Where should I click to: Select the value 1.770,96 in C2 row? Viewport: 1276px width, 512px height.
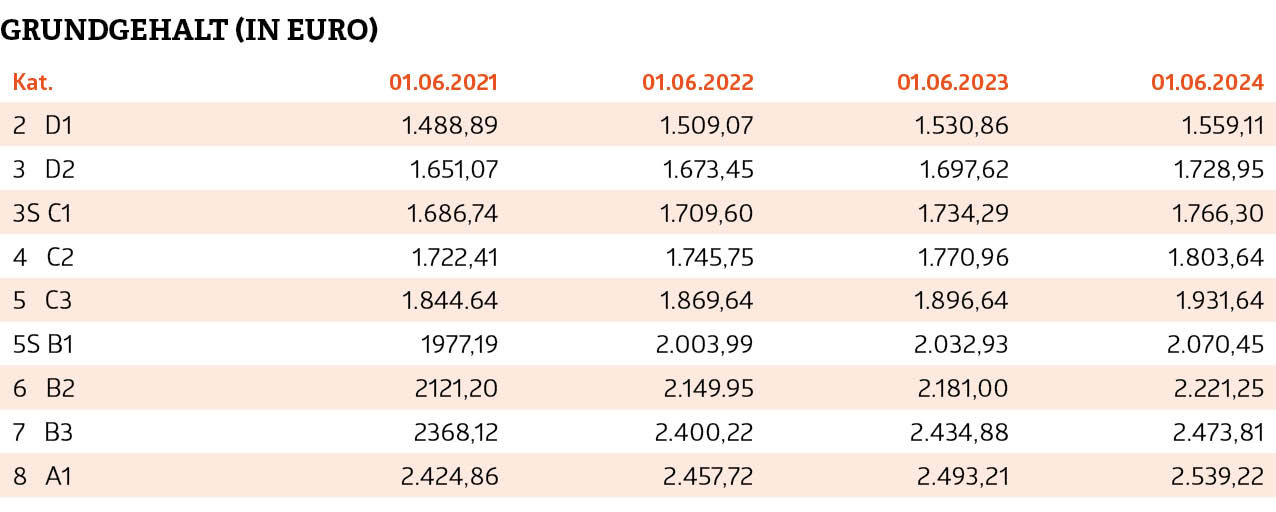point(963,258)
